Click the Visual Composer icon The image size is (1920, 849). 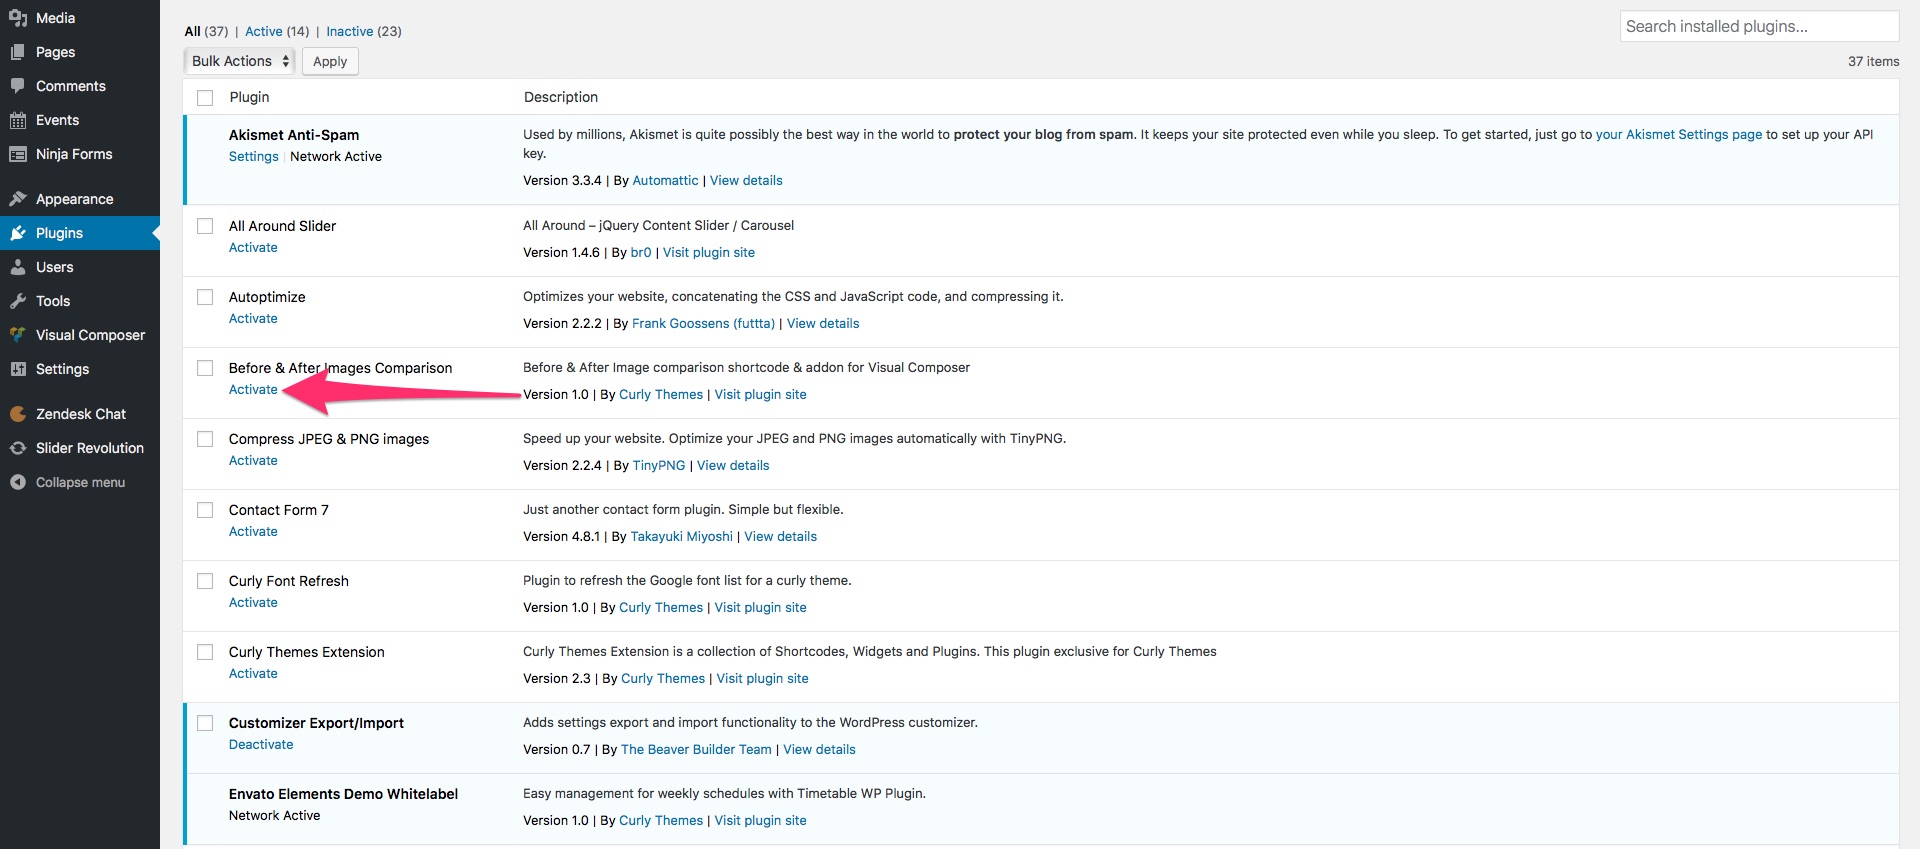pyautogui.click(x=18, y=335)
